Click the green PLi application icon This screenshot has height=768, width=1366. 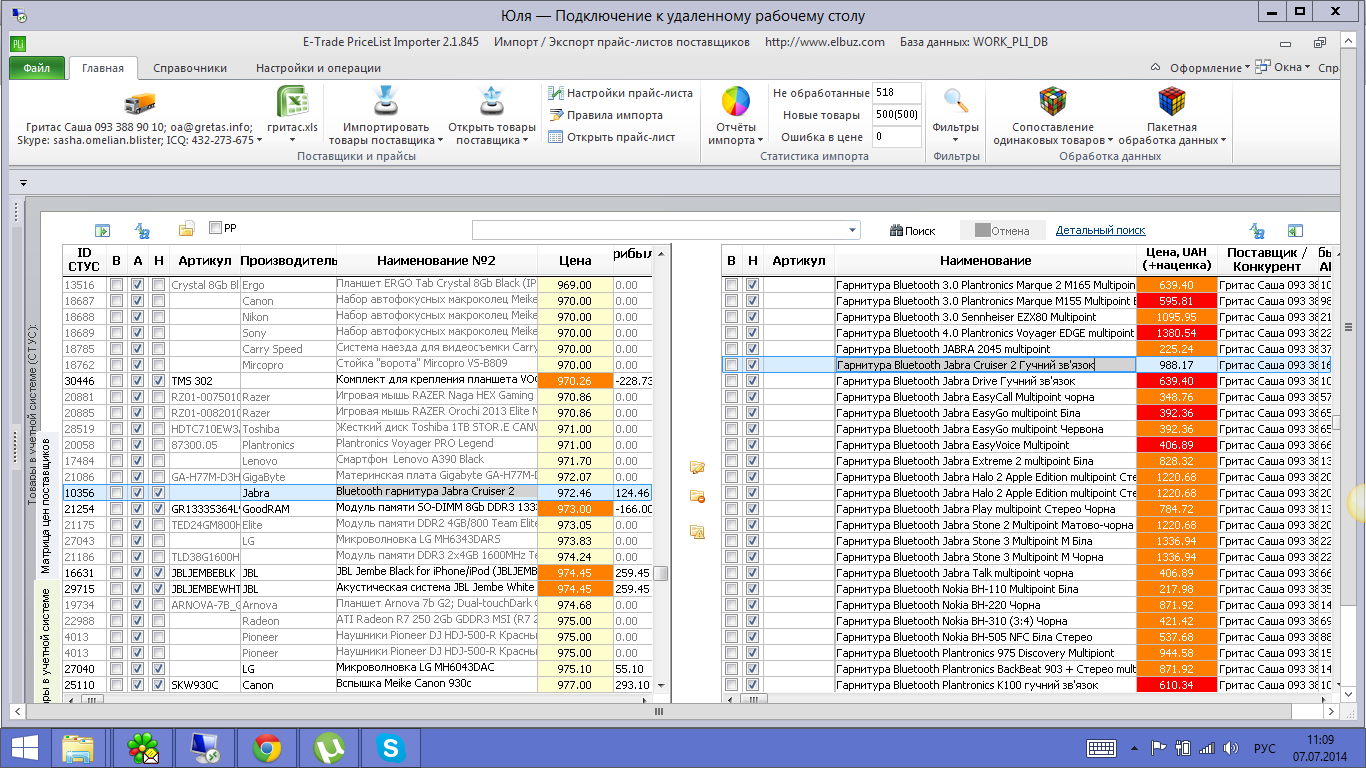(19, 43)
